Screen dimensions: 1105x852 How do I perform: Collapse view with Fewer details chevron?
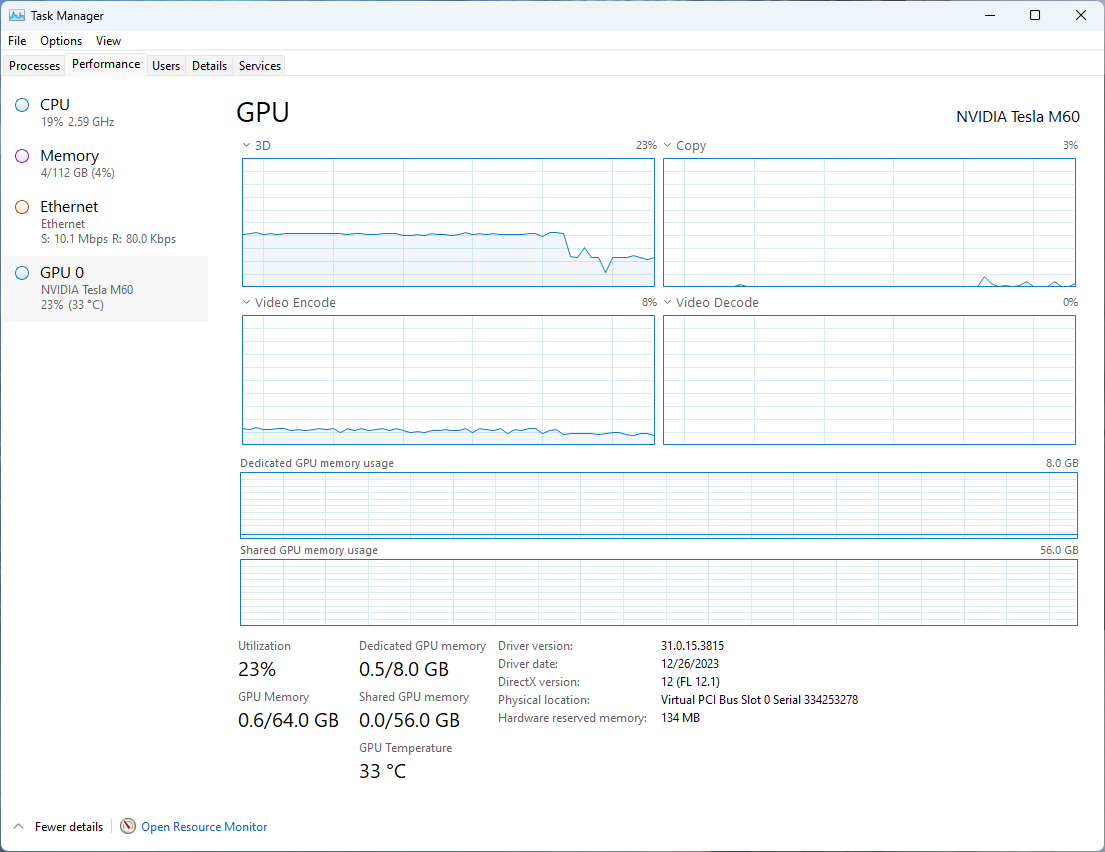click(x=18, y=827)
